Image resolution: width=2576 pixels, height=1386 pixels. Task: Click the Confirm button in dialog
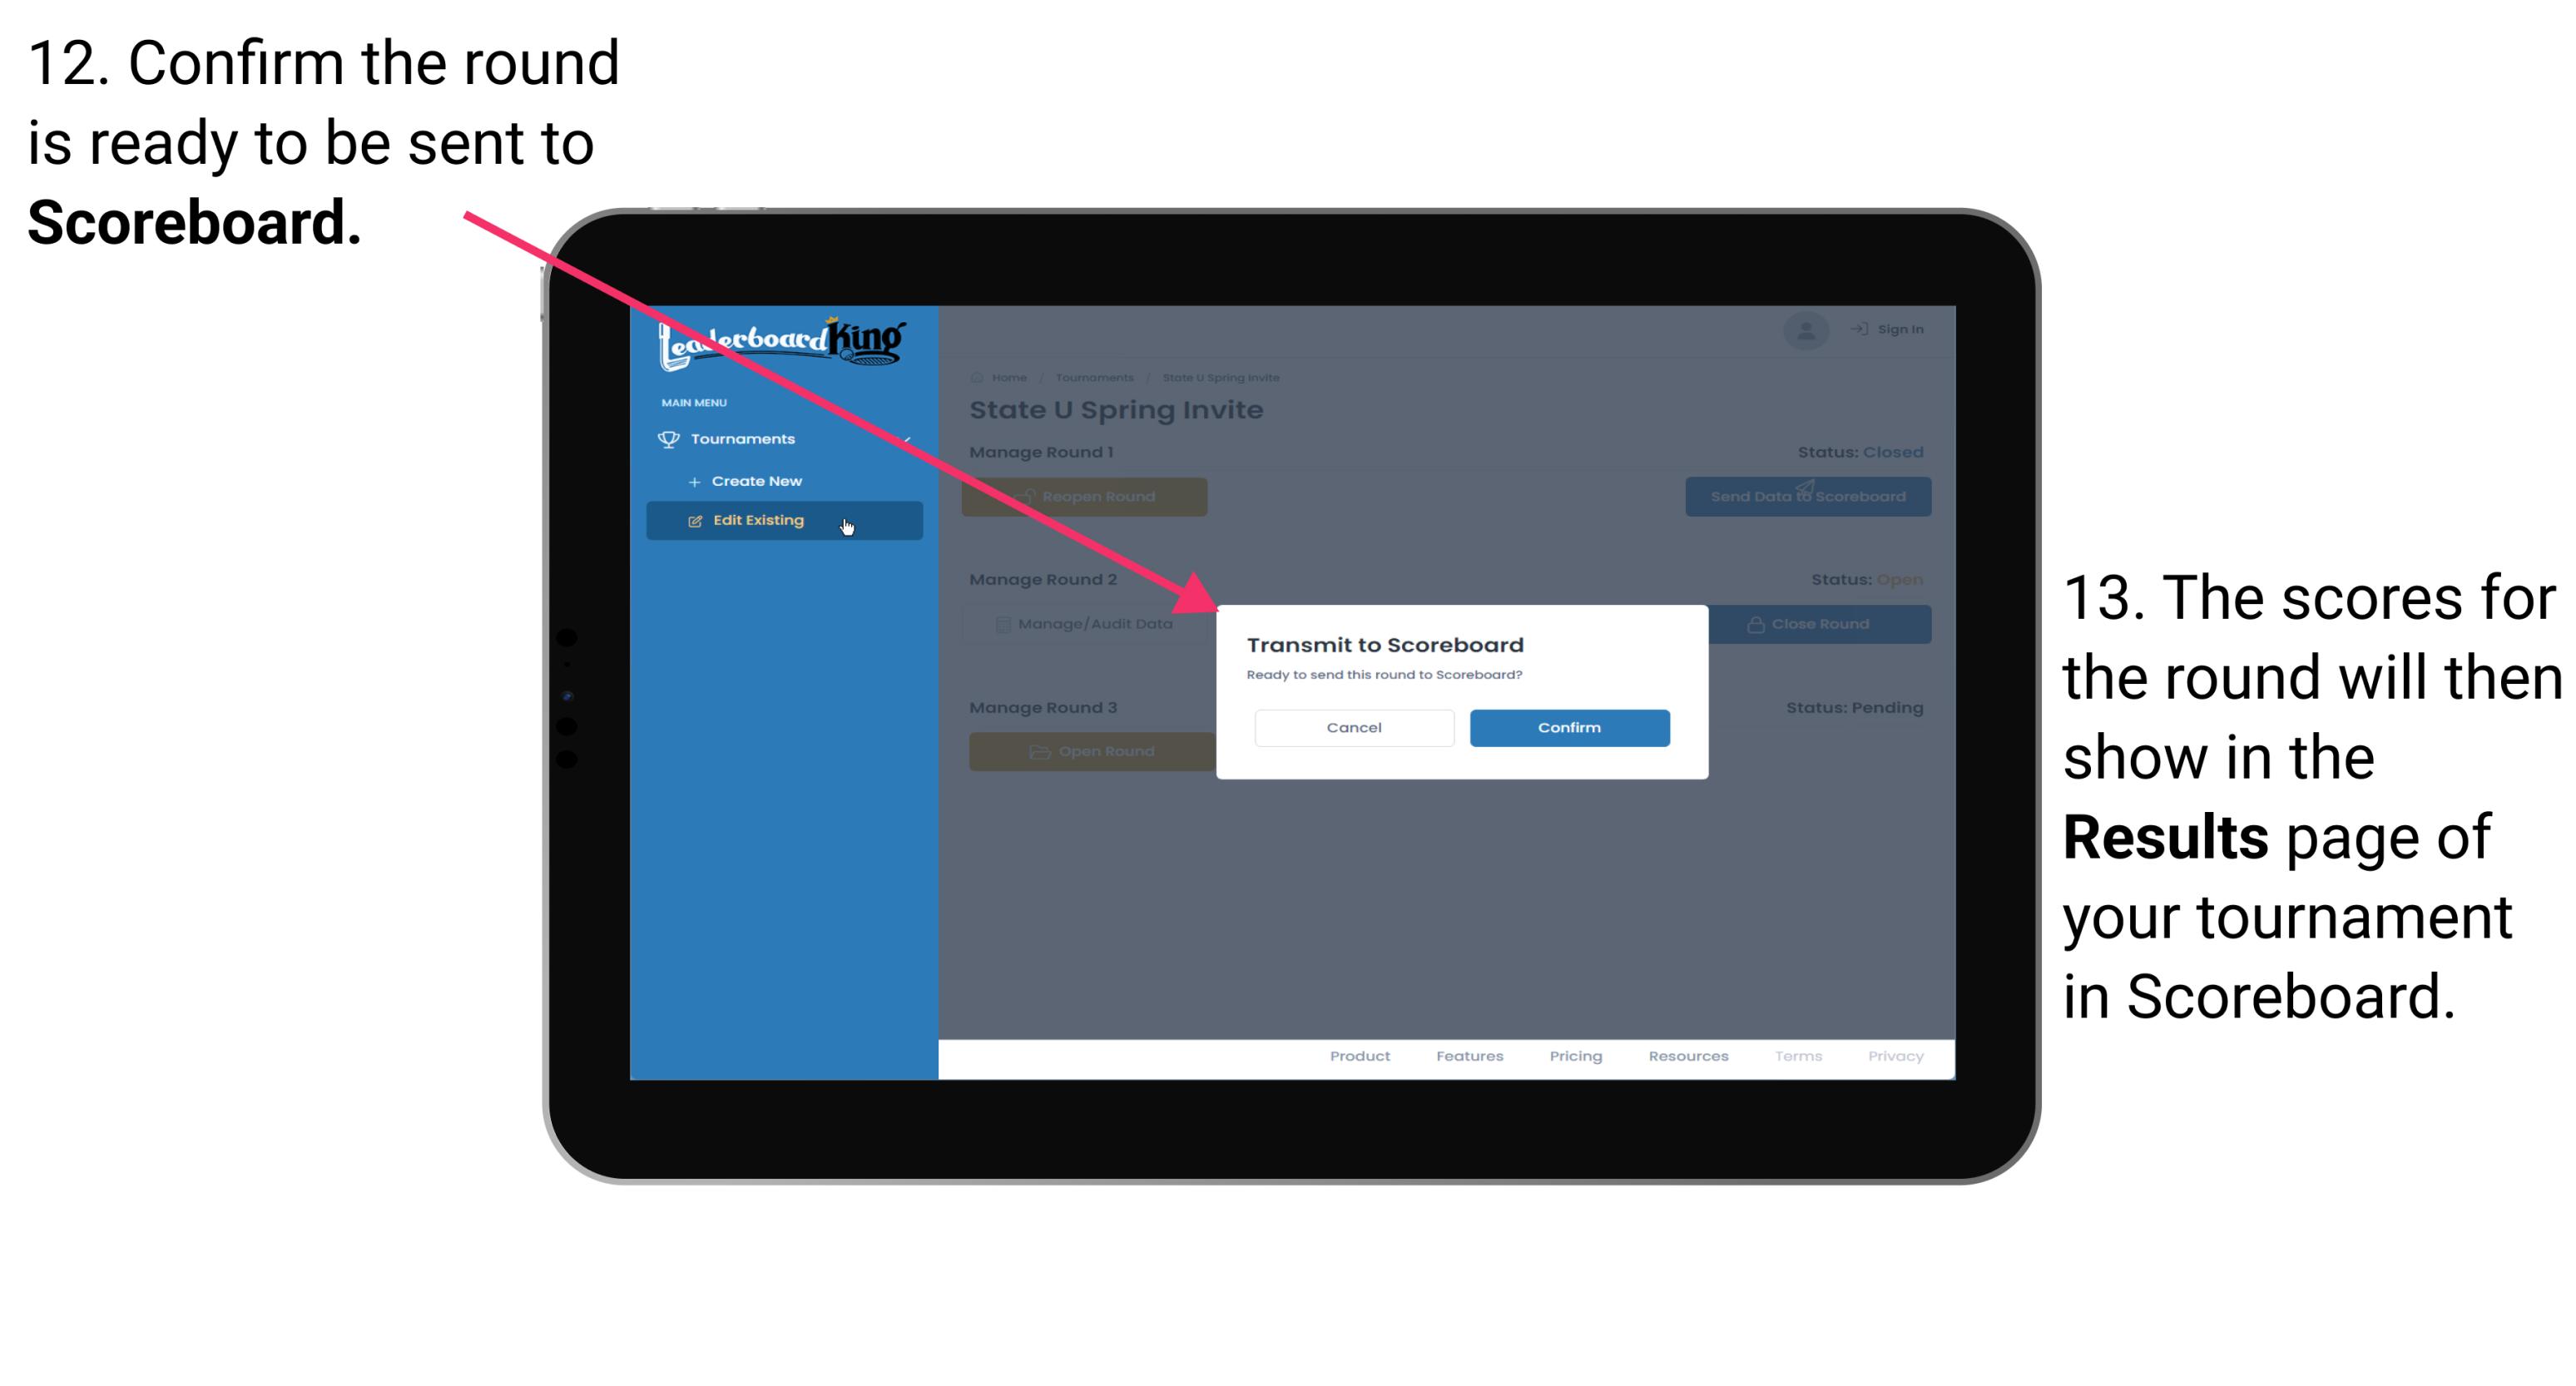(1565, 727)
